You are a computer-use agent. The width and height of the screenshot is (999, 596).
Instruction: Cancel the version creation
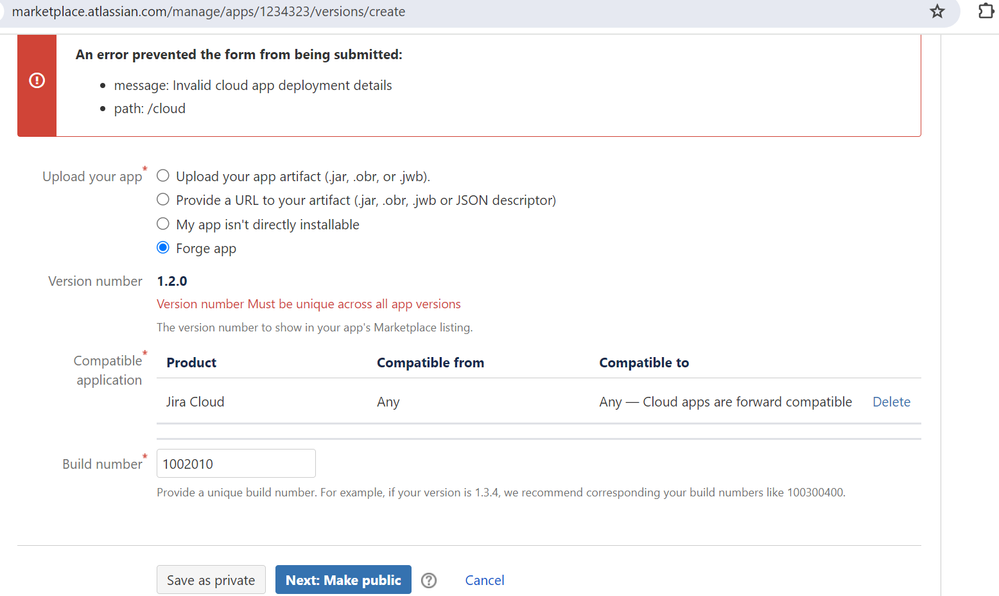pos(484,580)
